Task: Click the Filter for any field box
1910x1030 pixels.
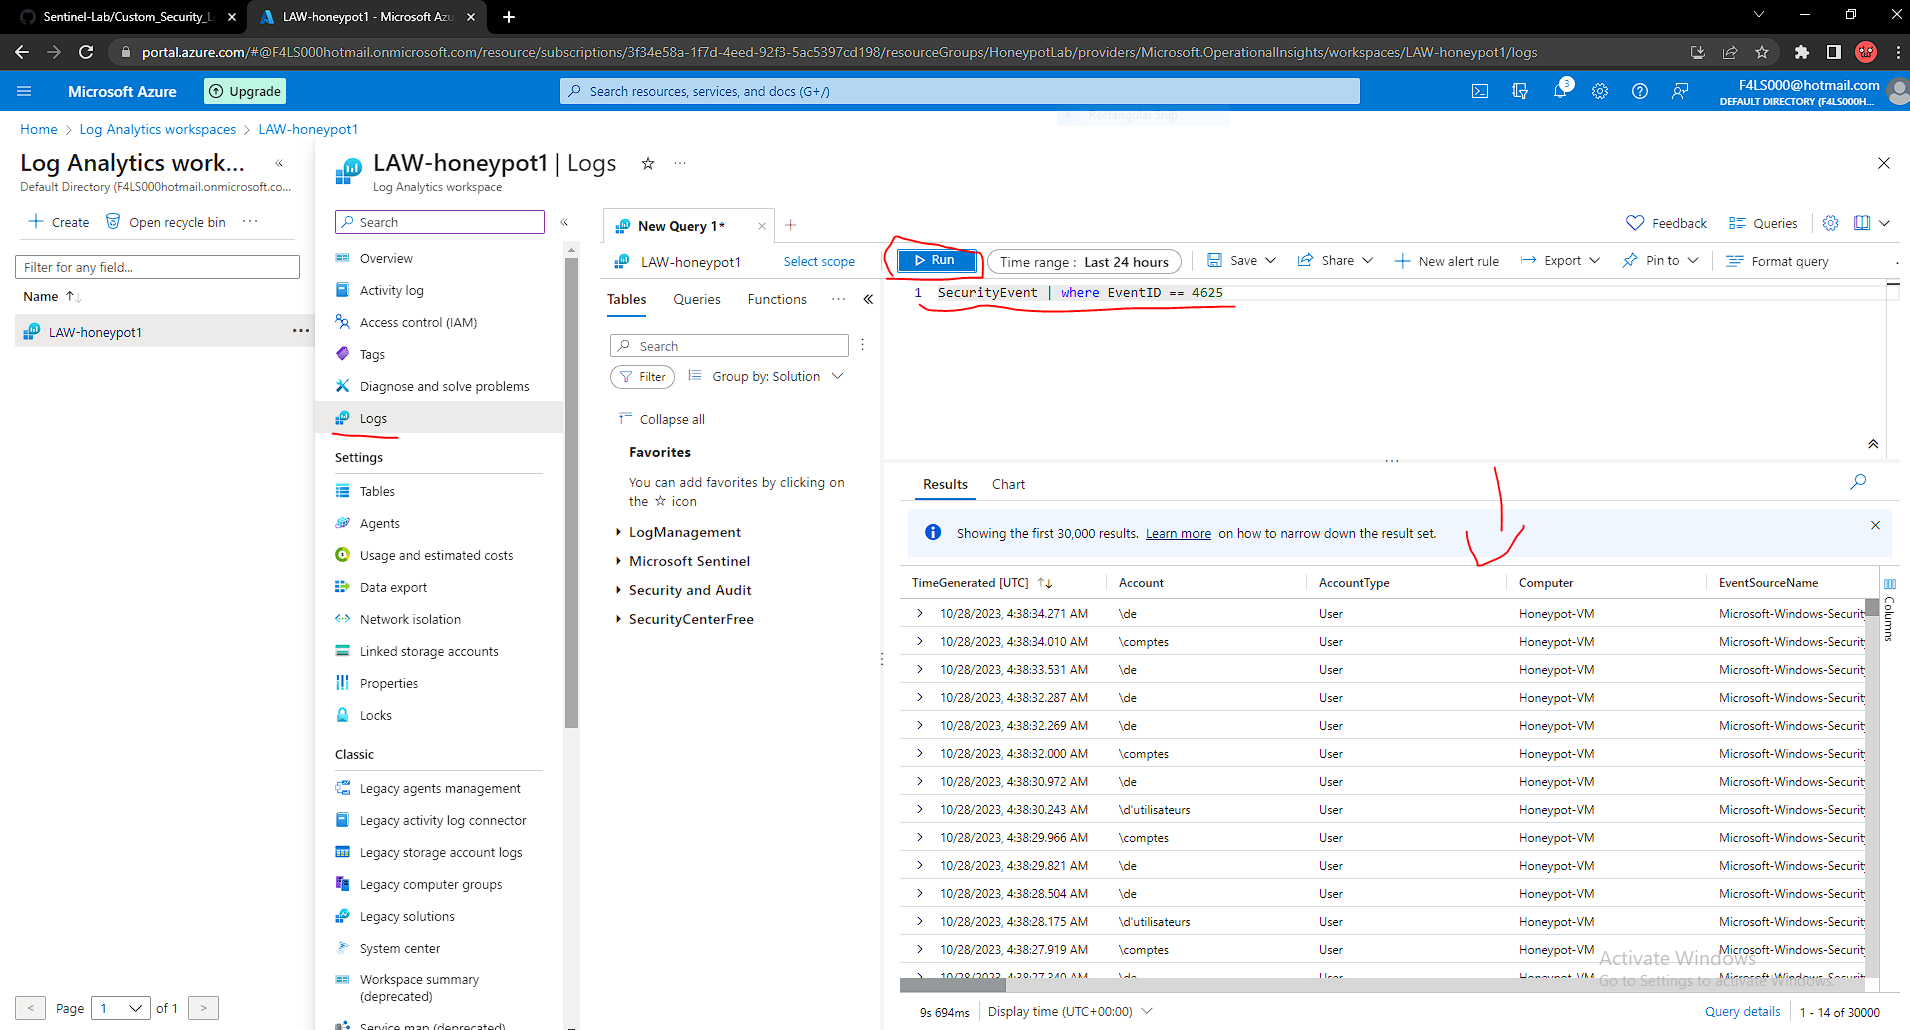Action: pyautogui.click(x=157, y=267)
